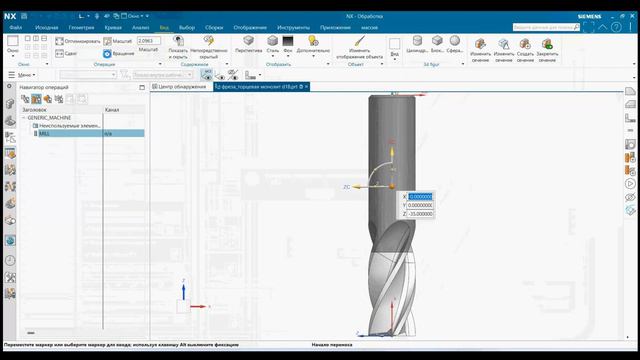Select Неиспользуемые элементы tree item
The image size is (640, 360).
click(69, 126)
